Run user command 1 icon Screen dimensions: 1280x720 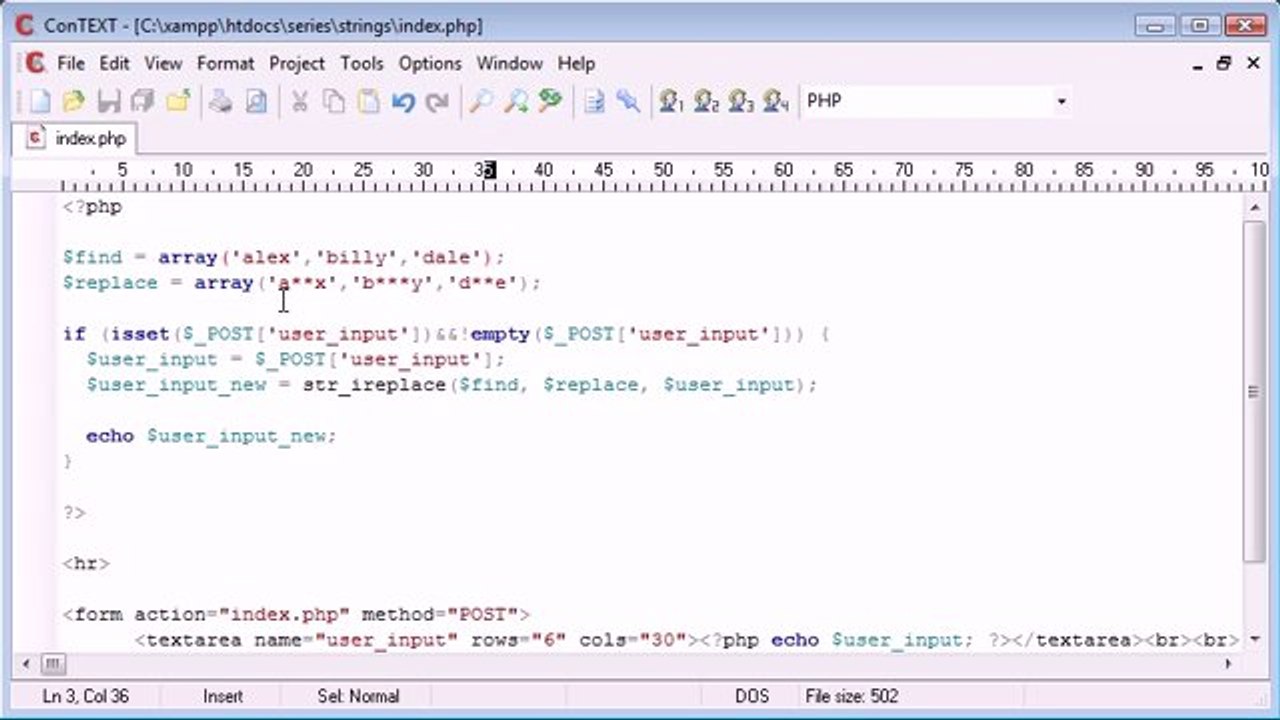[x=671, y=101]
